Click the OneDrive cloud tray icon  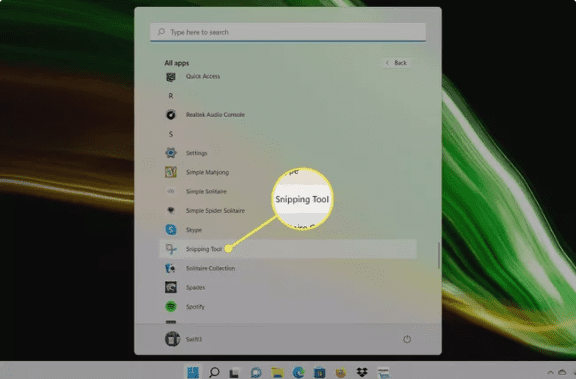[x=562, y=372]
